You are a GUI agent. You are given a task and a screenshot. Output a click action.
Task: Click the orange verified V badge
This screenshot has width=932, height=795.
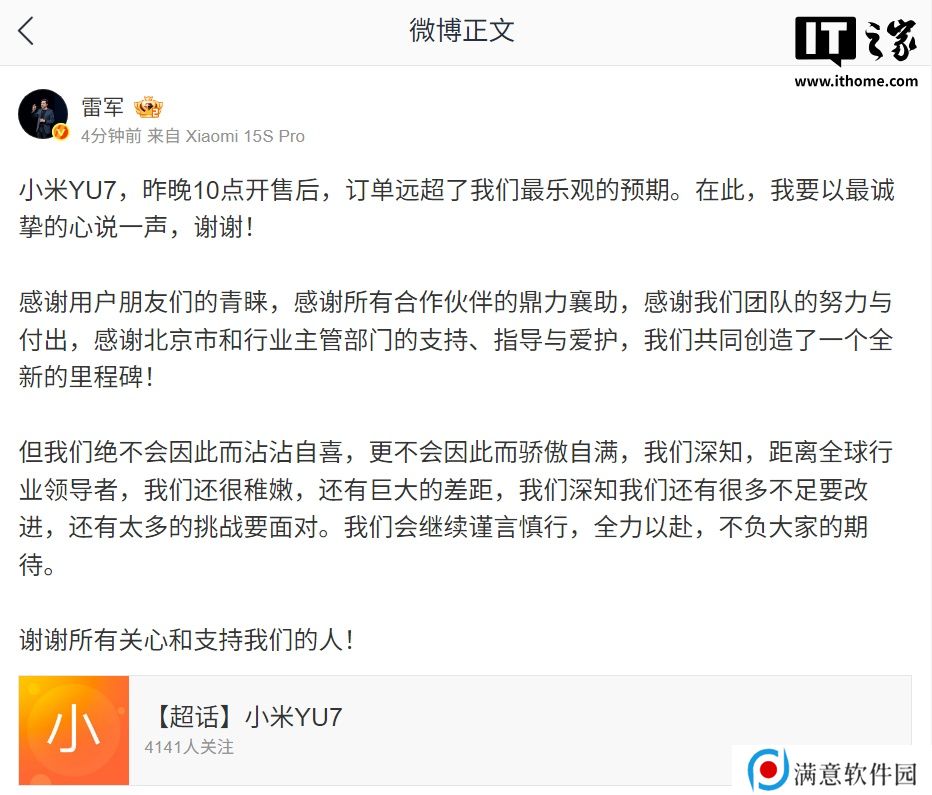coord(61,132)
